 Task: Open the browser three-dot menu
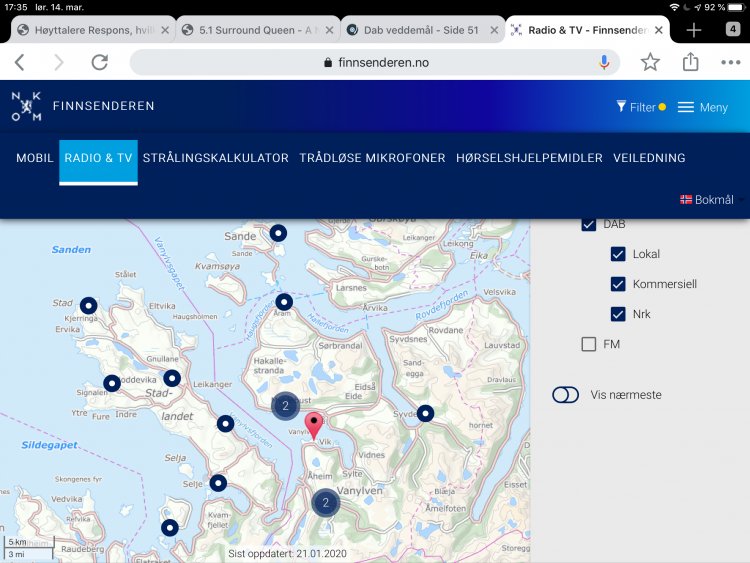730,62
